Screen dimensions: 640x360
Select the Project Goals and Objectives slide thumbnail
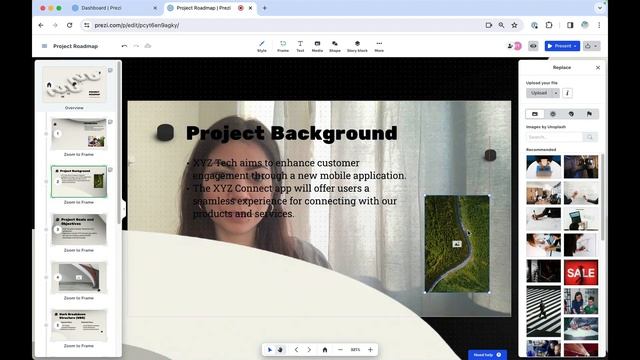[x=79, y=229]
